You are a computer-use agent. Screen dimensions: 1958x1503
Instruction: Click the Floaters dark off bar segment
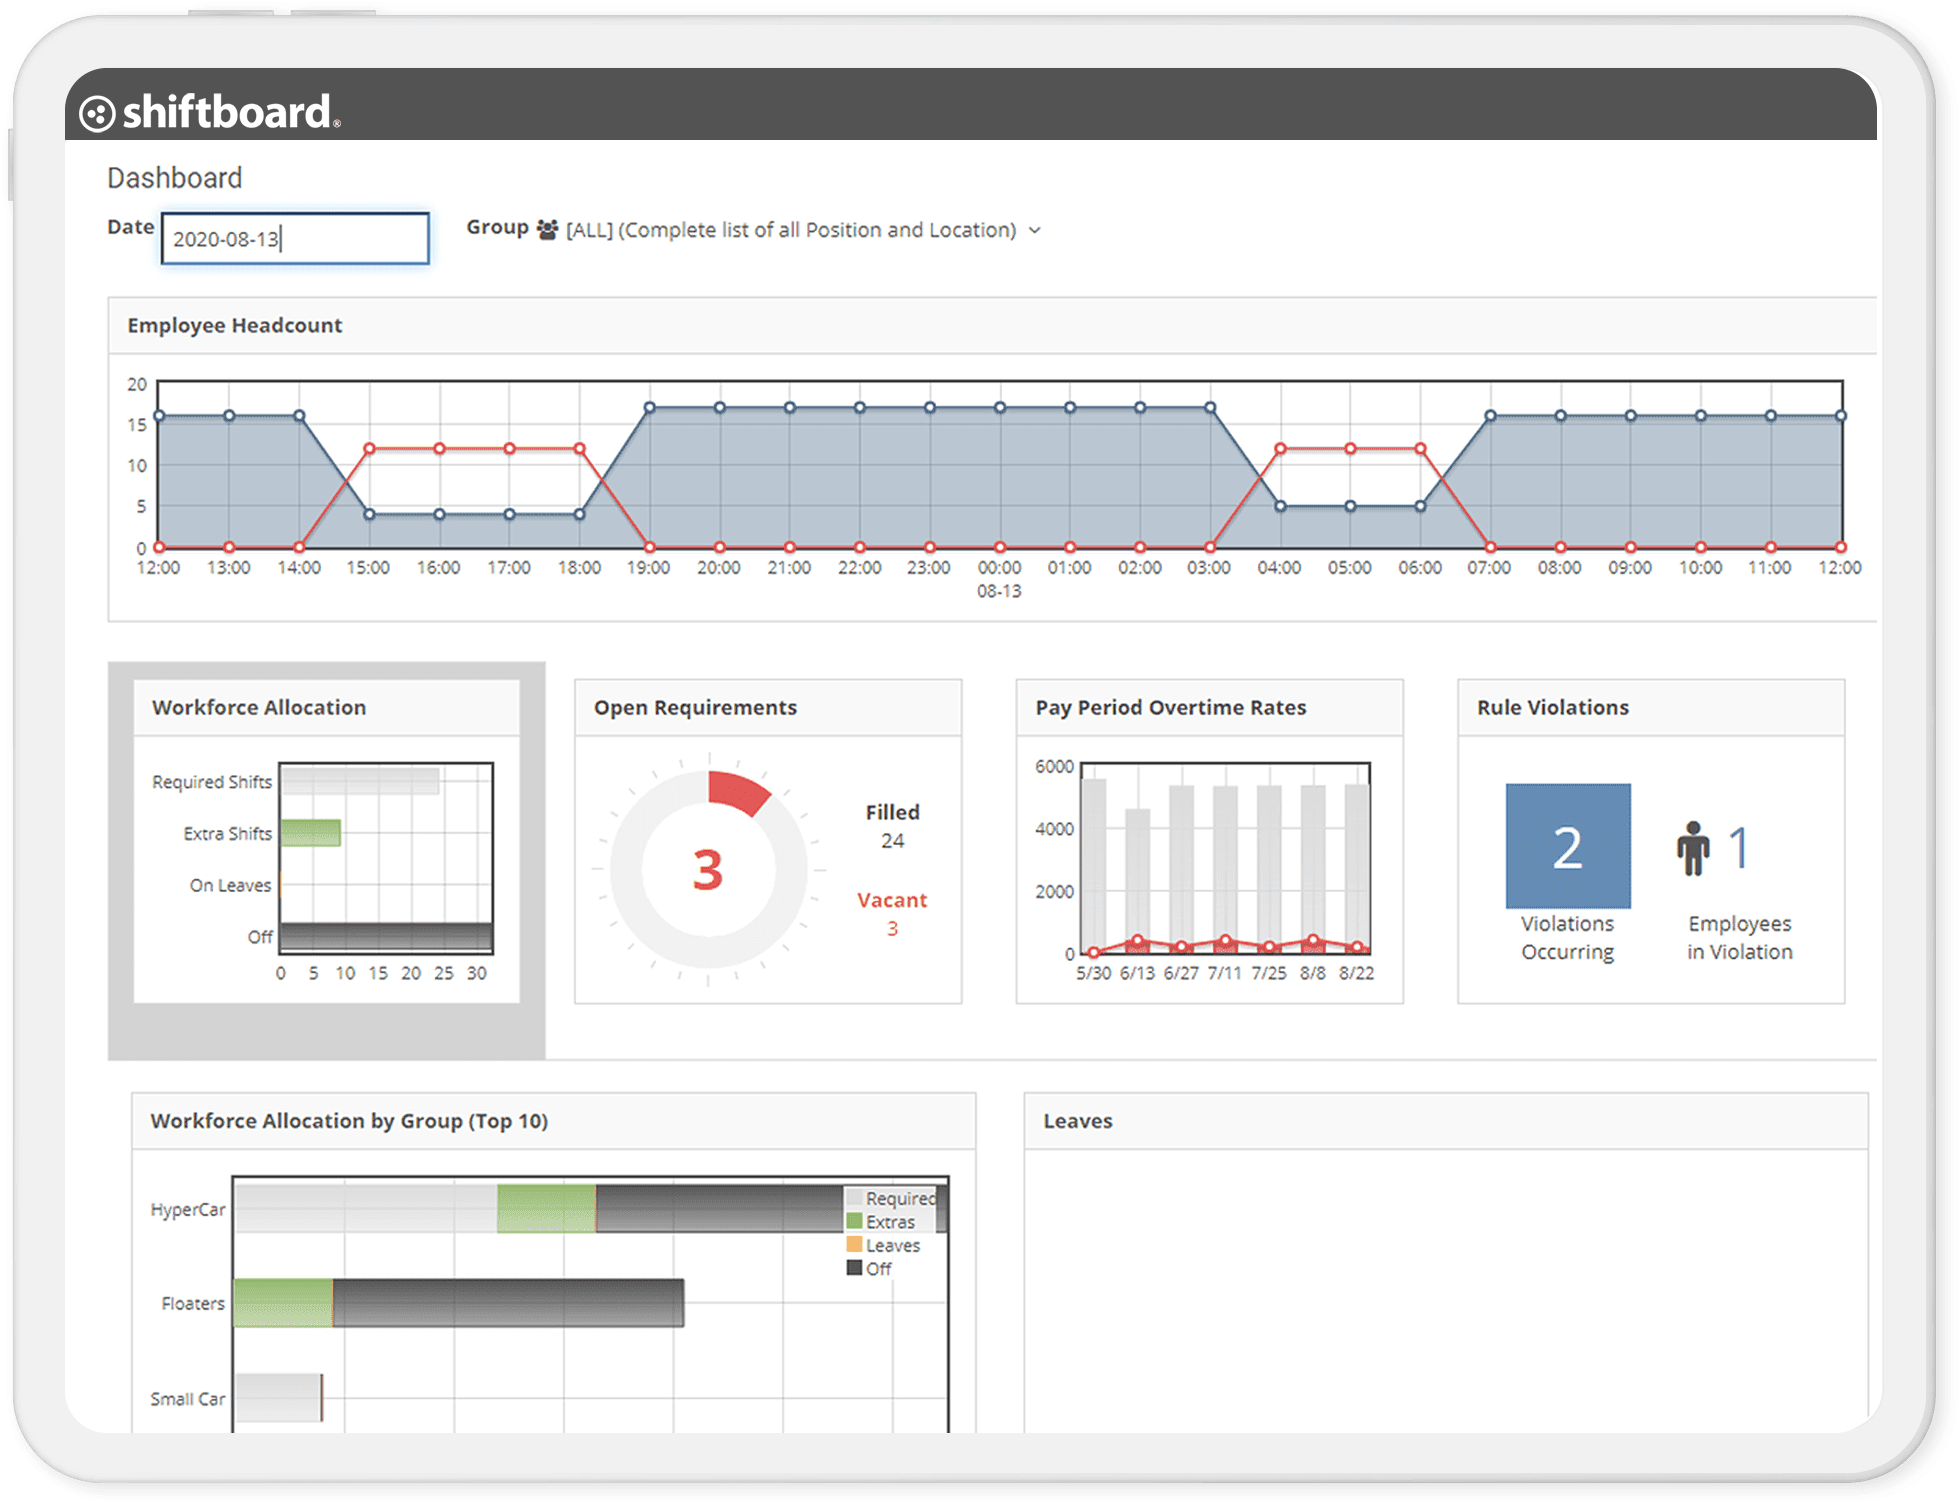click(x=508, y=1303)
